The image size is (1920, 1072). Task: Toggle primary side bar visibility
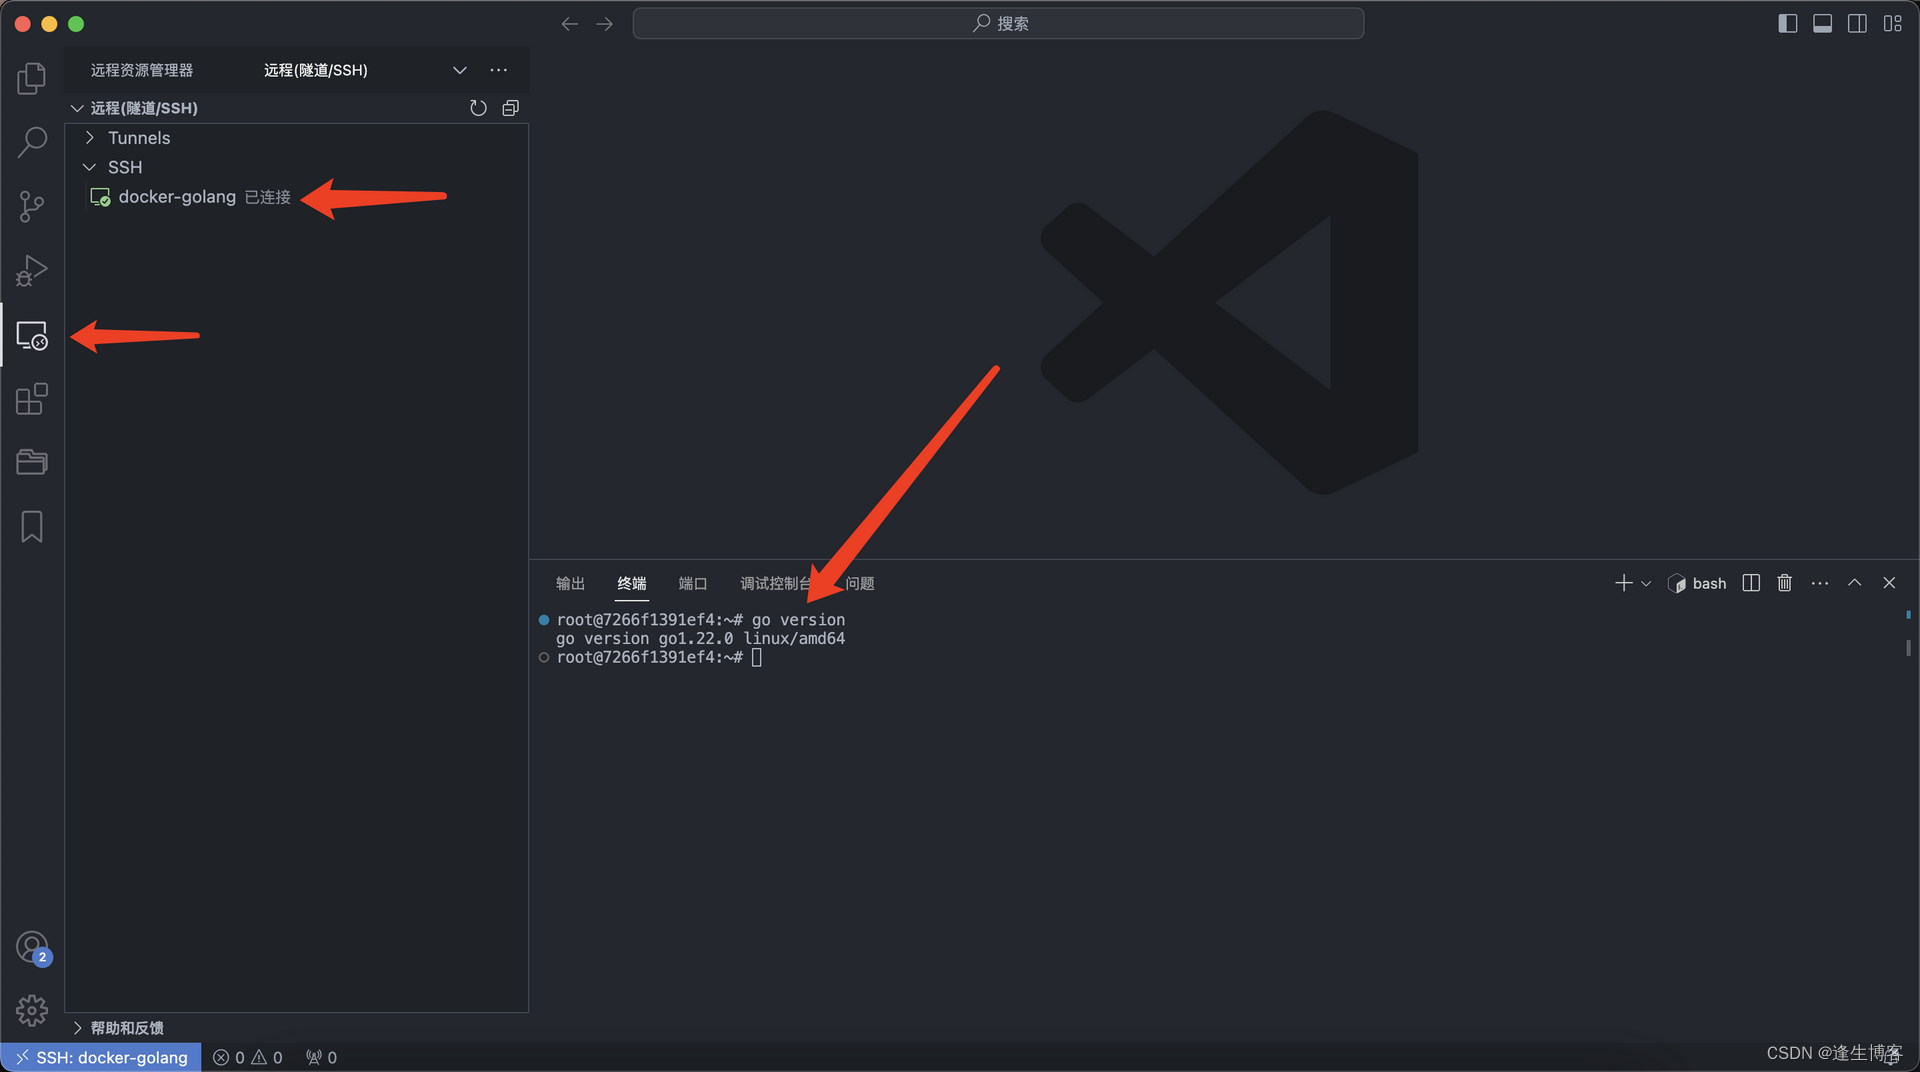coord(1788,23)
